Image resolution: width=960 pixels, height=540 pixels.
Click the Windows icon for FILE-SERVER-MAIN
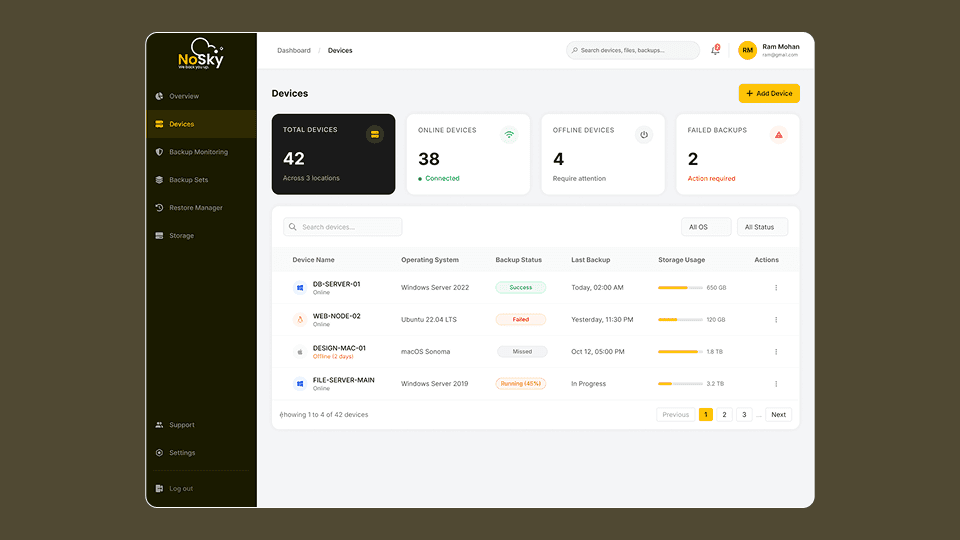(x=299, y=384)
